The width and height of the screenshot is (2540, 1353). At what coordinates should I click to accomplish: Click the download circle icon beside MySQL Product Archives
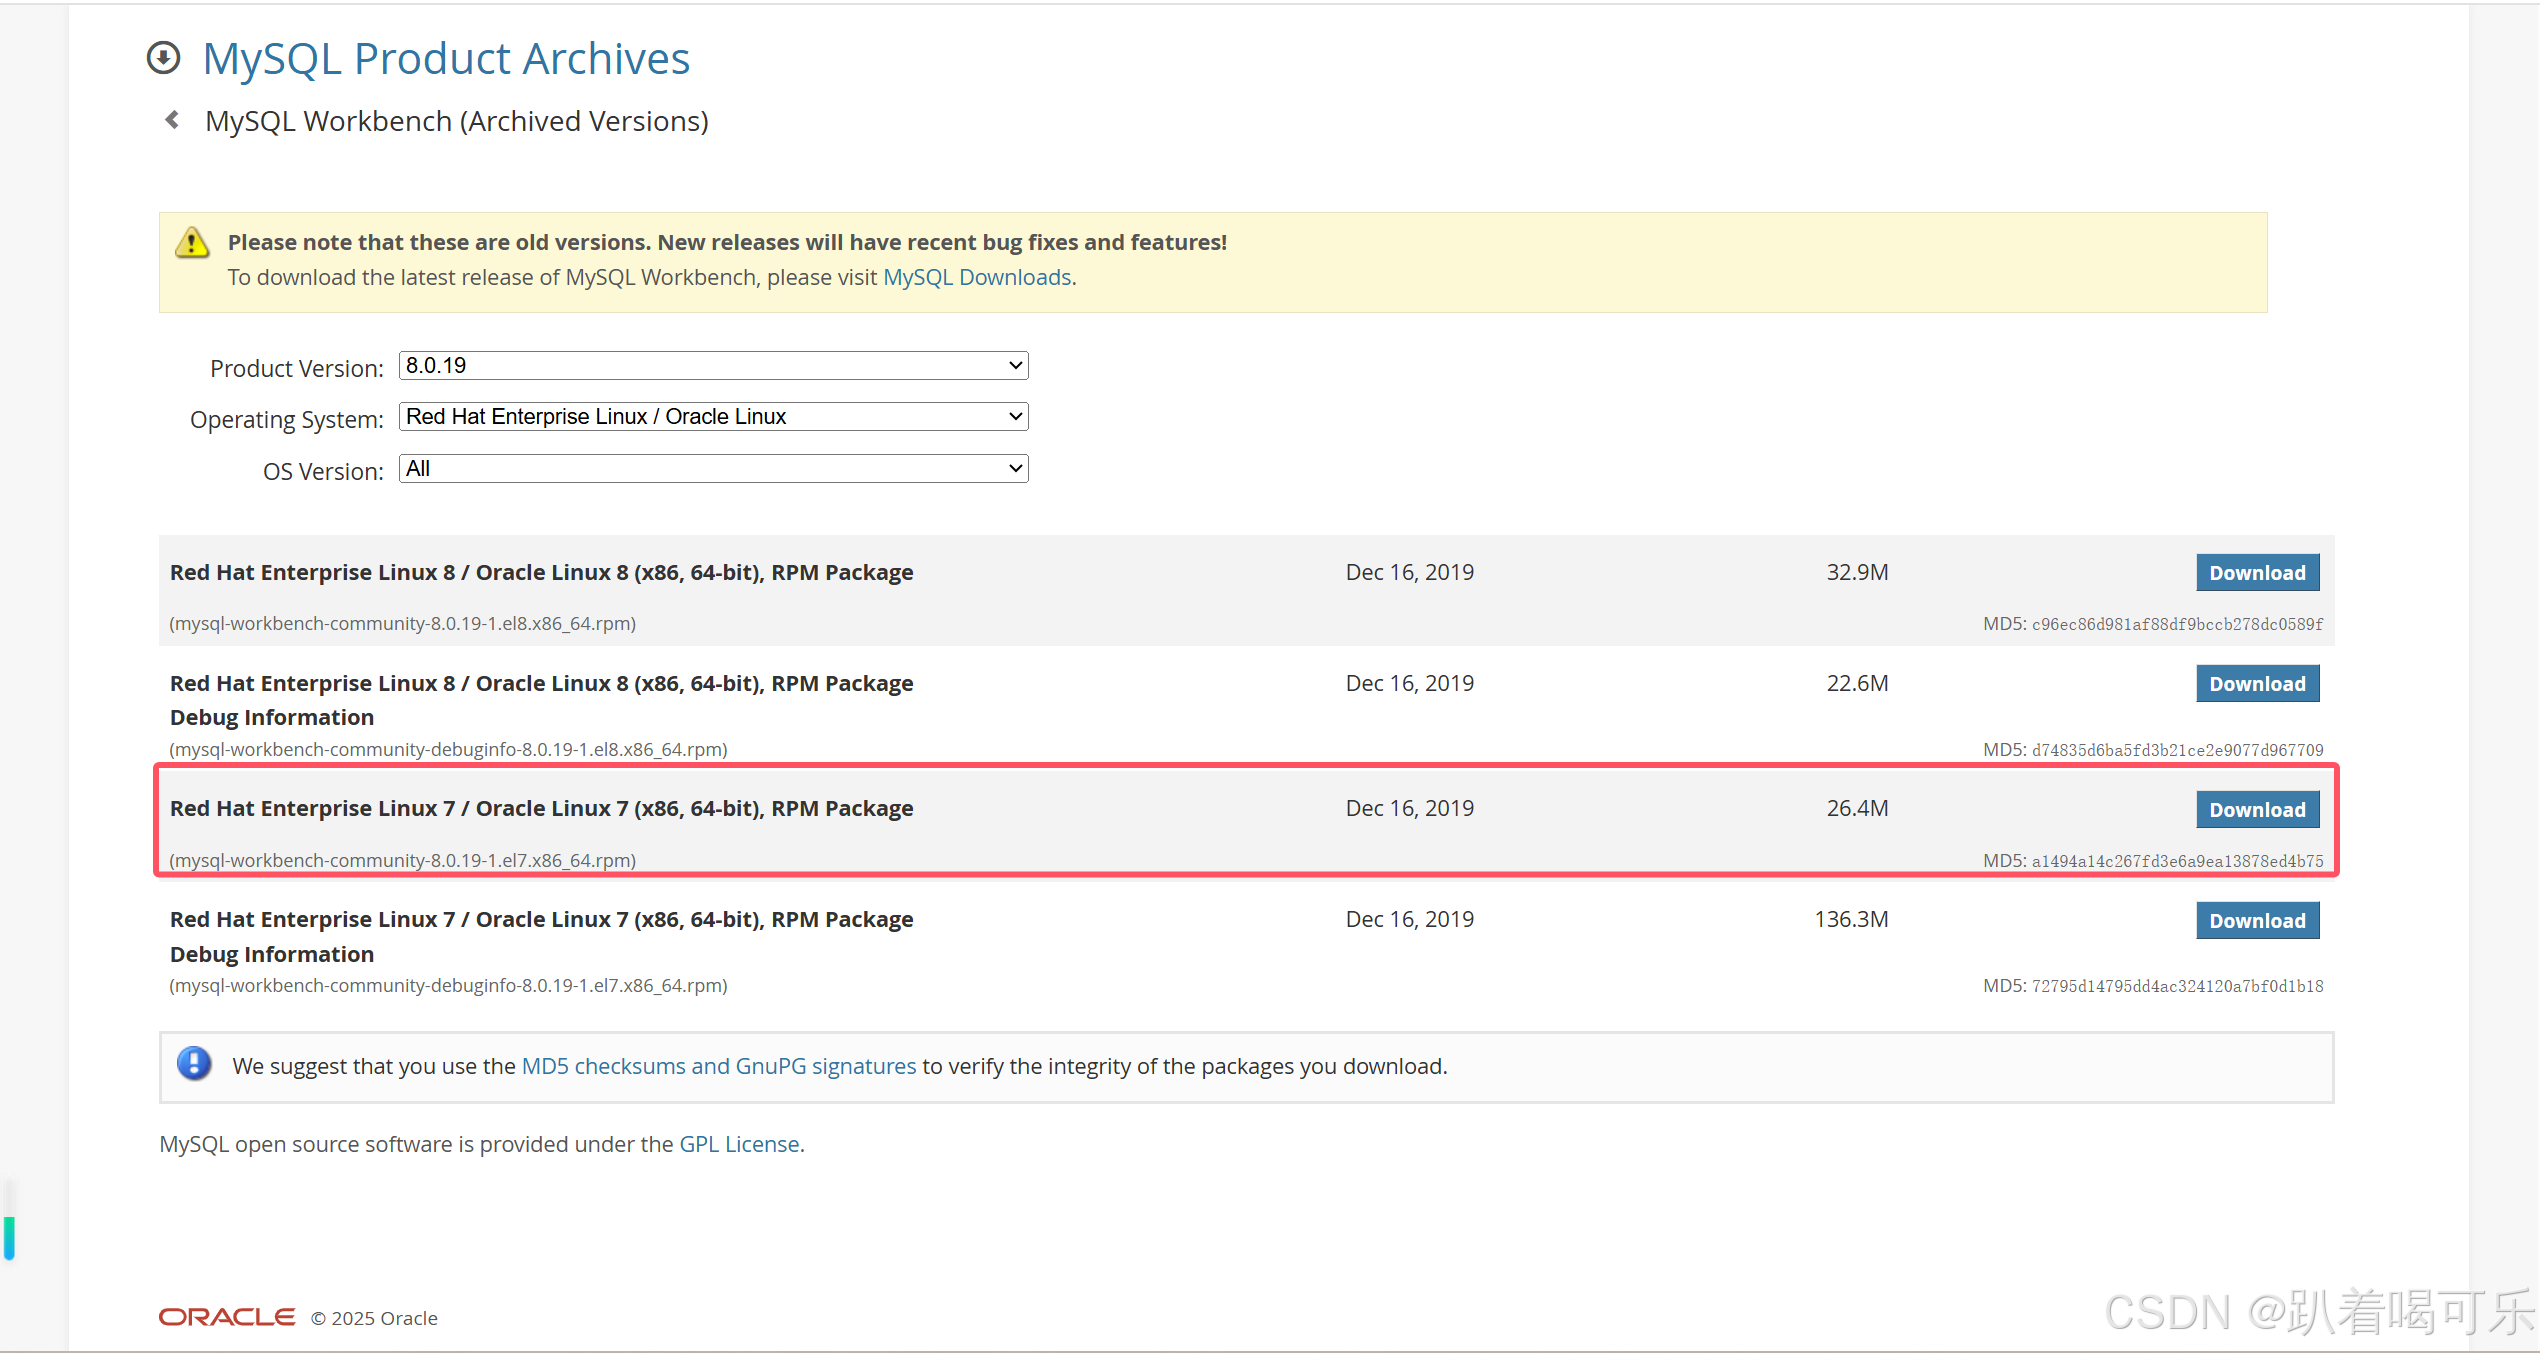164,58
